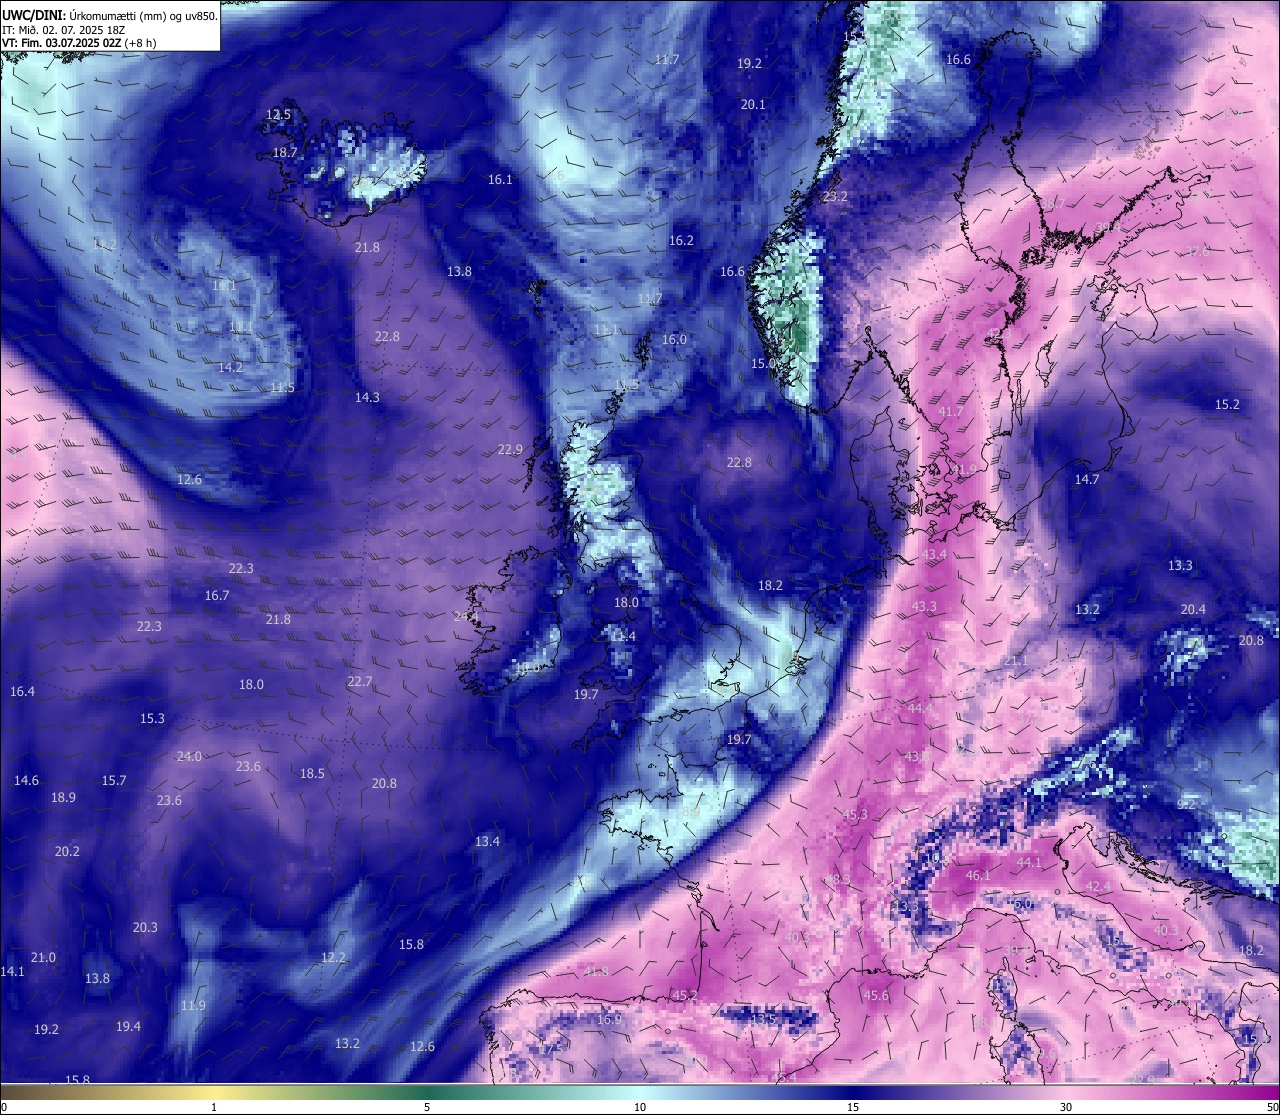Click the 15.2 value on the eastern edge
Image resolution: width=1280 pixels, height=1115 pixels.
[x=1227, y=405]
